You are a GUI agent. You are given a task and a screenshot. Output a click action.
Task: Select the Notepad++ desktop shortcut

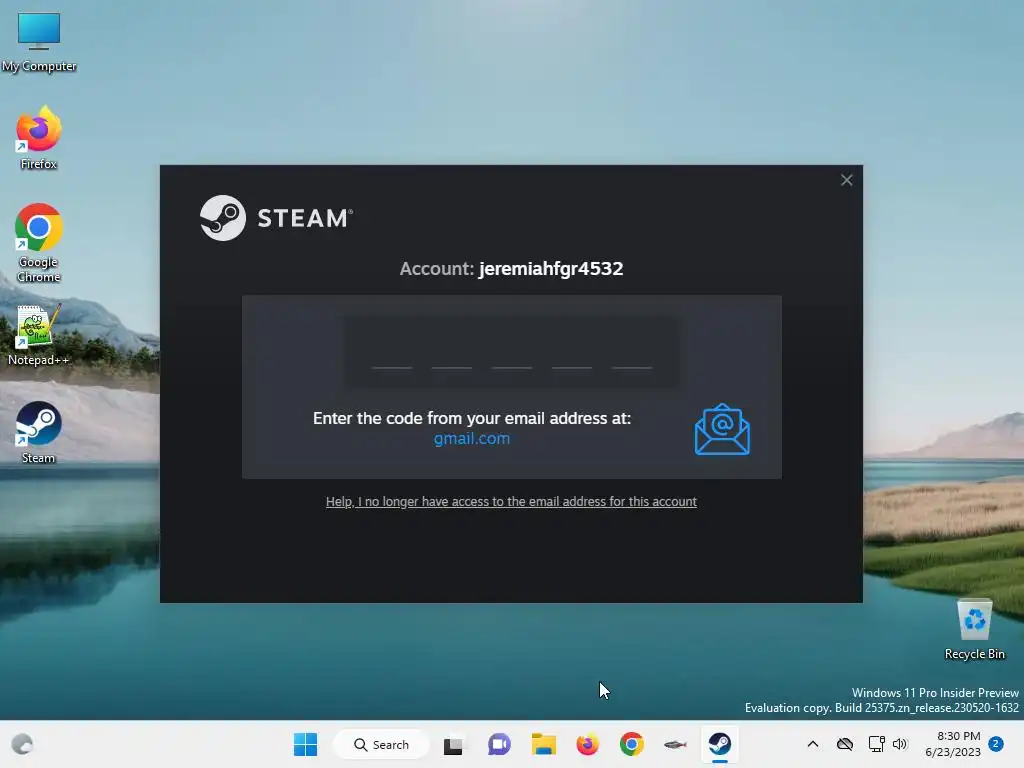pyautogui.click(x=39, y=336)
